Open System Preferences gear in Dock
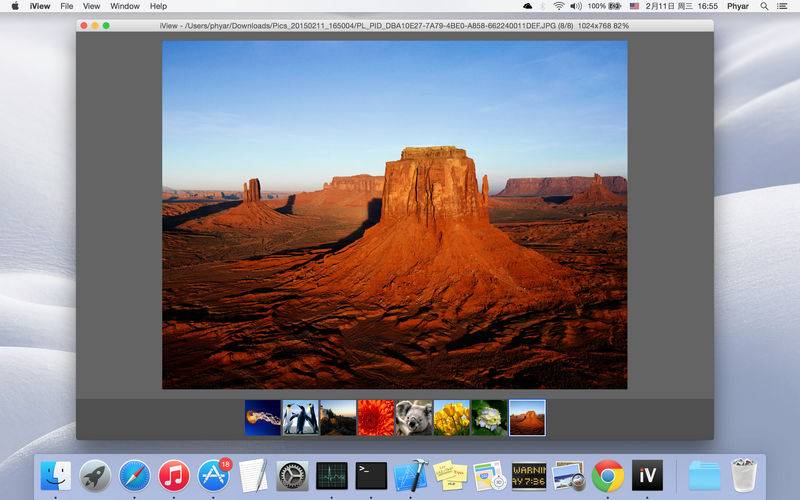The width and height of the screenshot is (800, 500). click(292, 476)
